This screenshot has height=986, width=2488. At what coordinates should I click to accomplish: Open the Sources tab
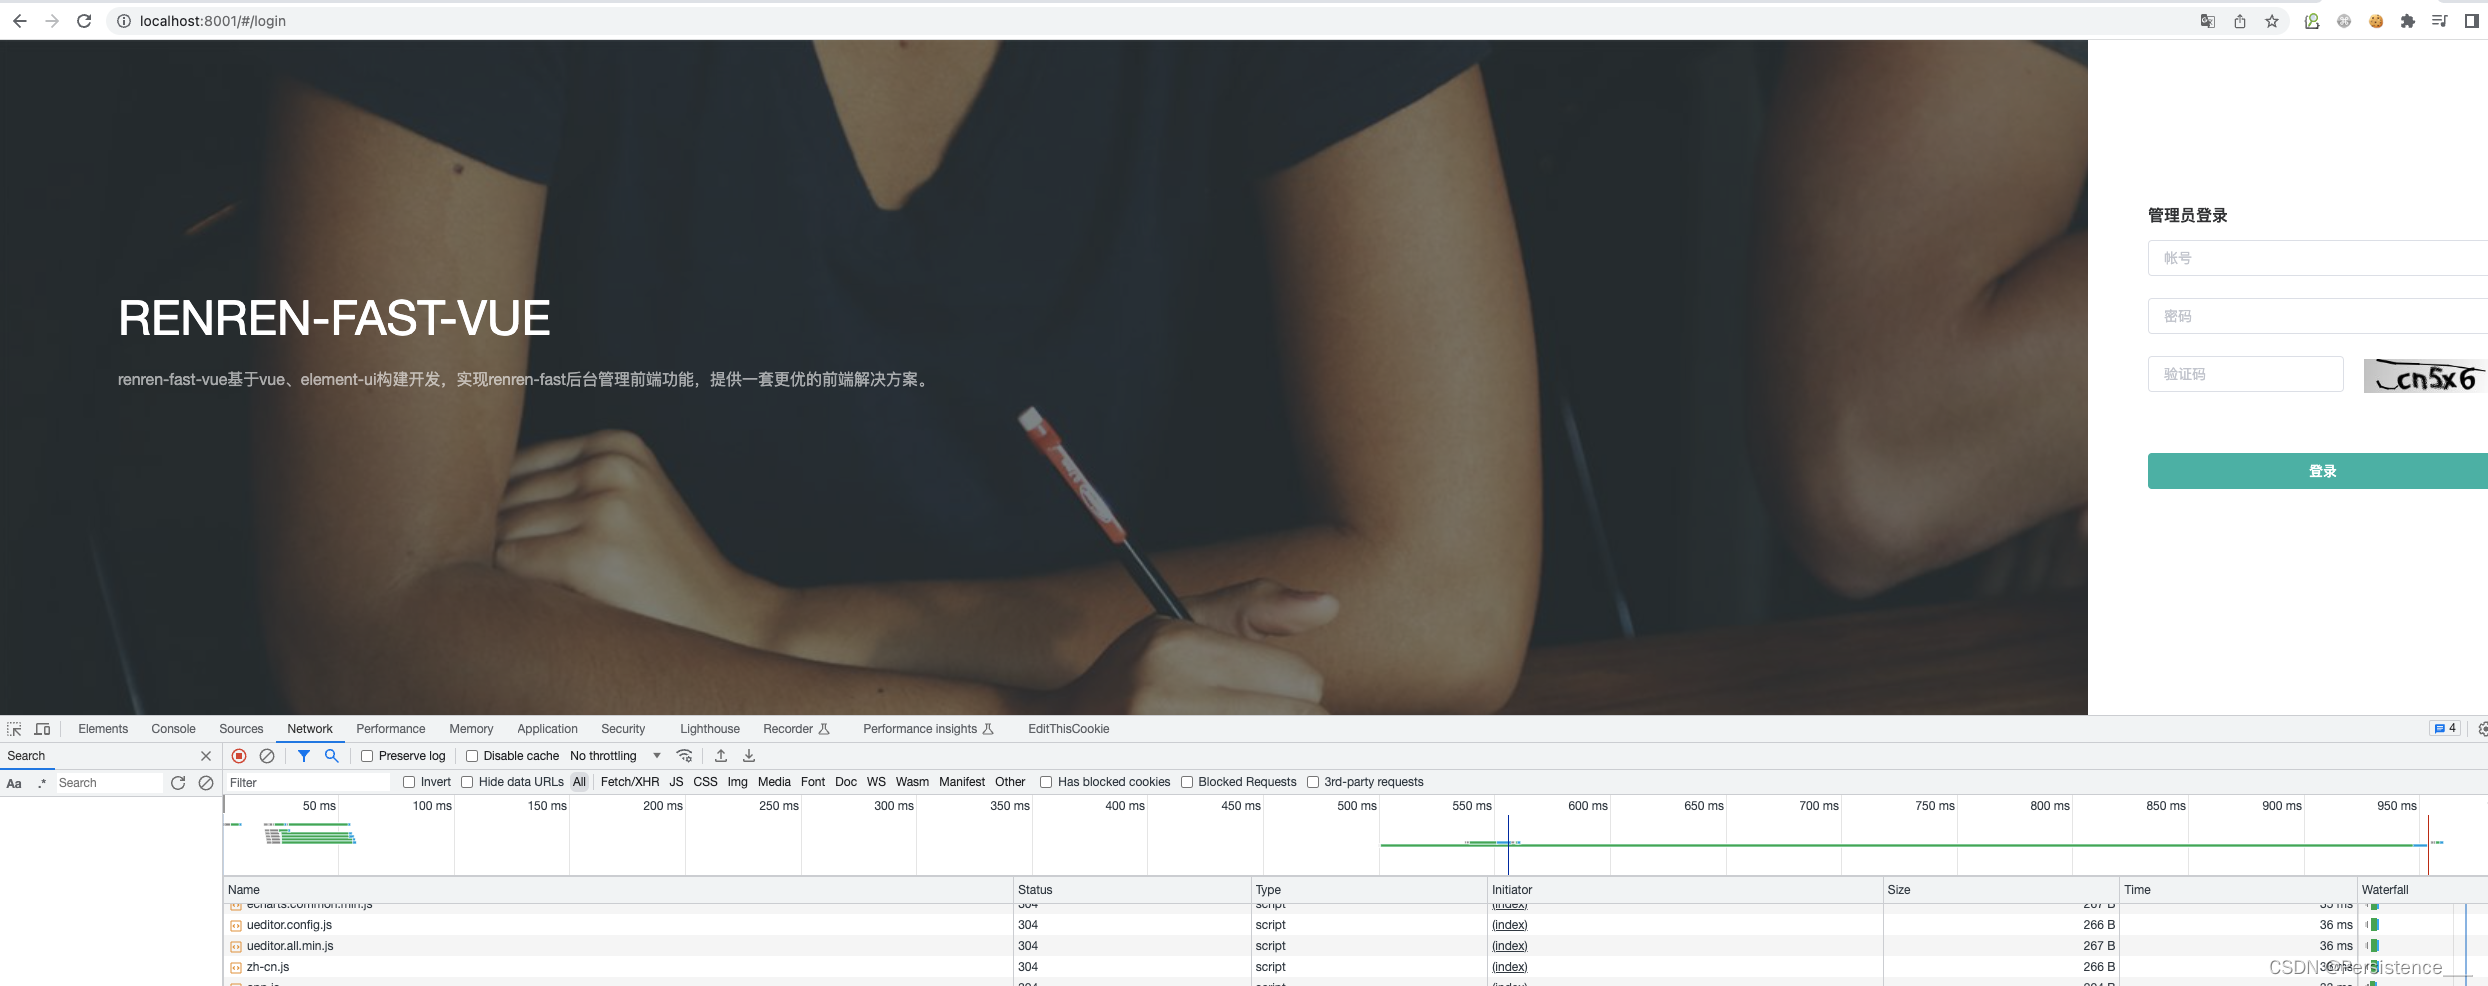[x=241, y=729]
